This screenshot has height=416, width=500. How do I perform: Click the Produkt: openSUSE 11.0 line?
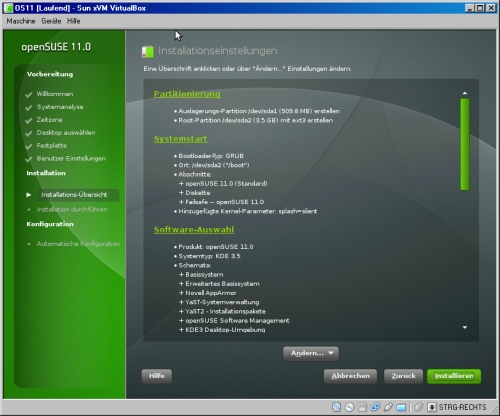click(216, 247)
